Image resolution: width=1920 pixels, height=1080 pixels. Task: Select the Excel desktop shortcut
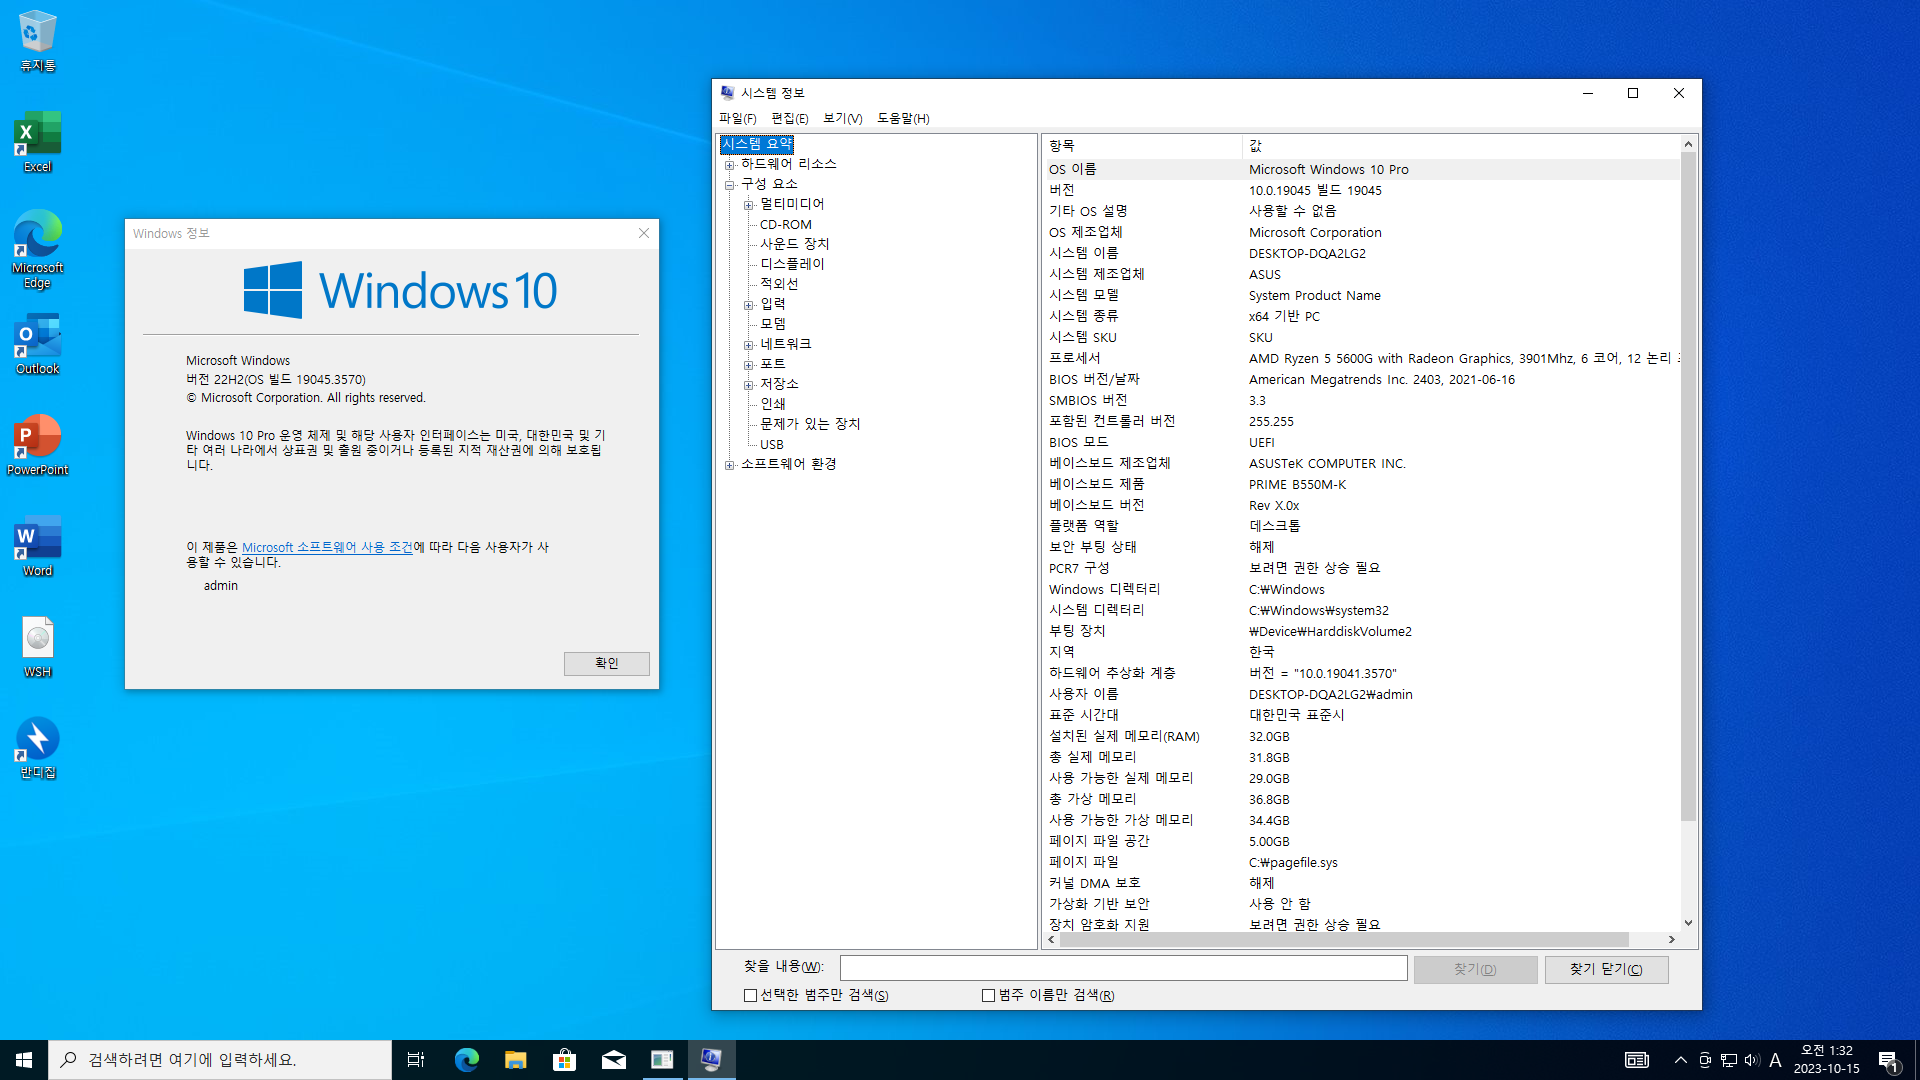pyautogui.click(x=37, y=143)
